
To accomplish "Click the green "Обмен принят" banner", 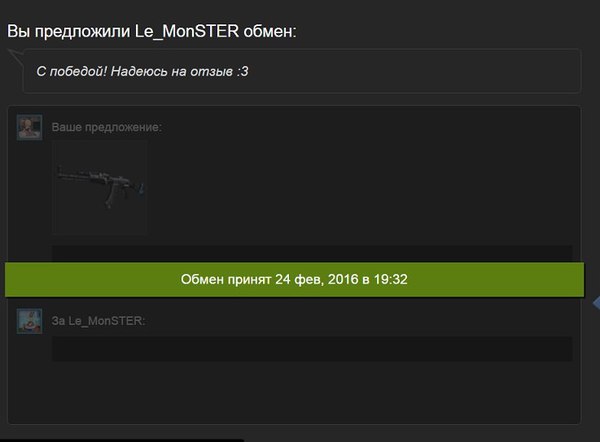I will (x=294, y=280).
